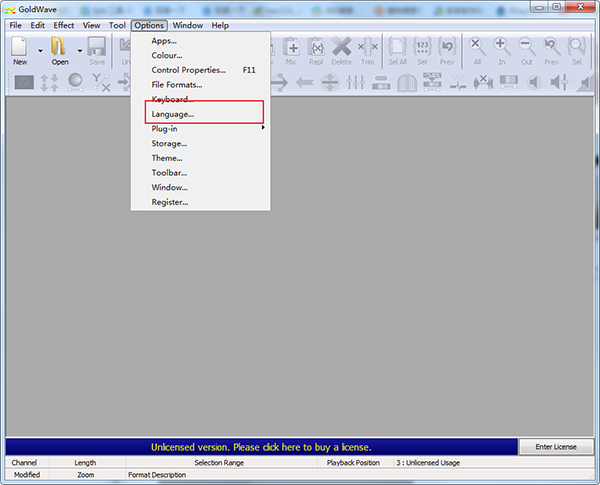Click the arched doors effect icon
This screenshot has width=600, height=485.
click(407, 83)
